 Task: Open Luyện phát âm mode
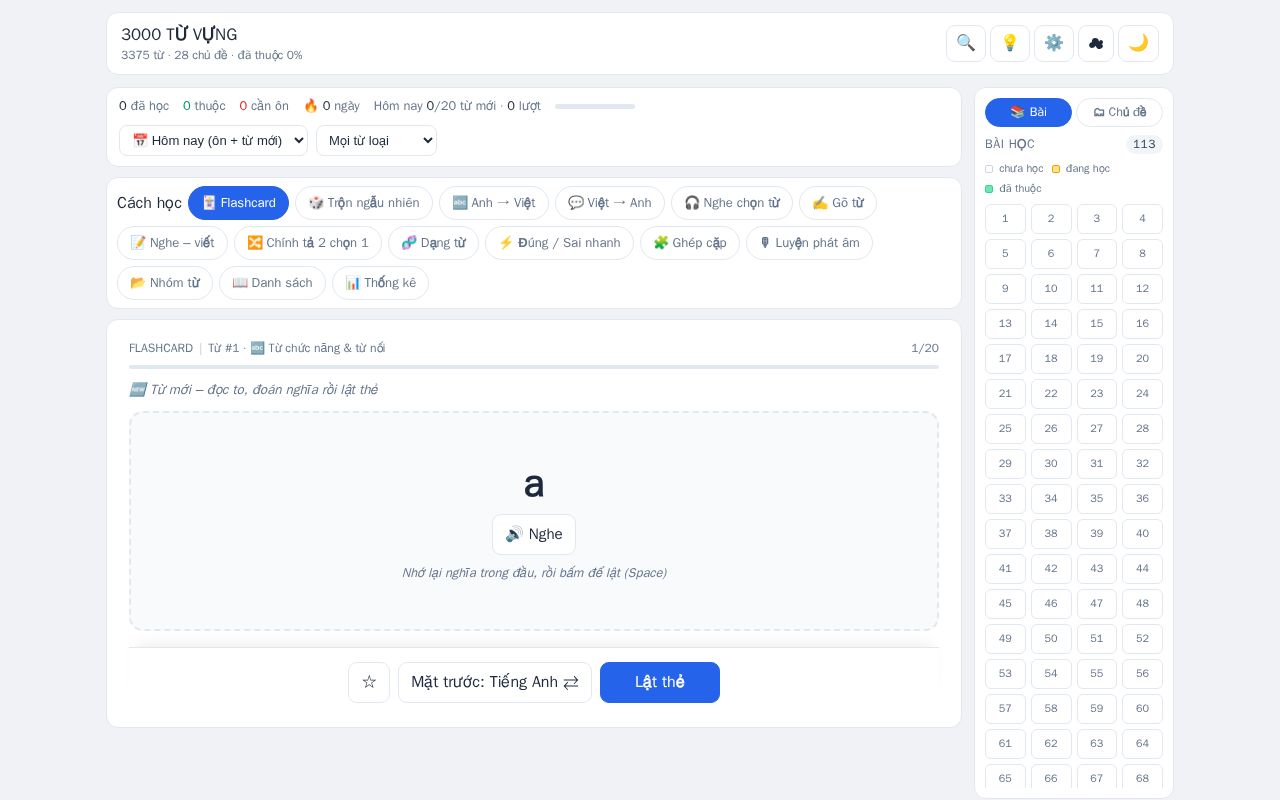[x=809, y=243]
